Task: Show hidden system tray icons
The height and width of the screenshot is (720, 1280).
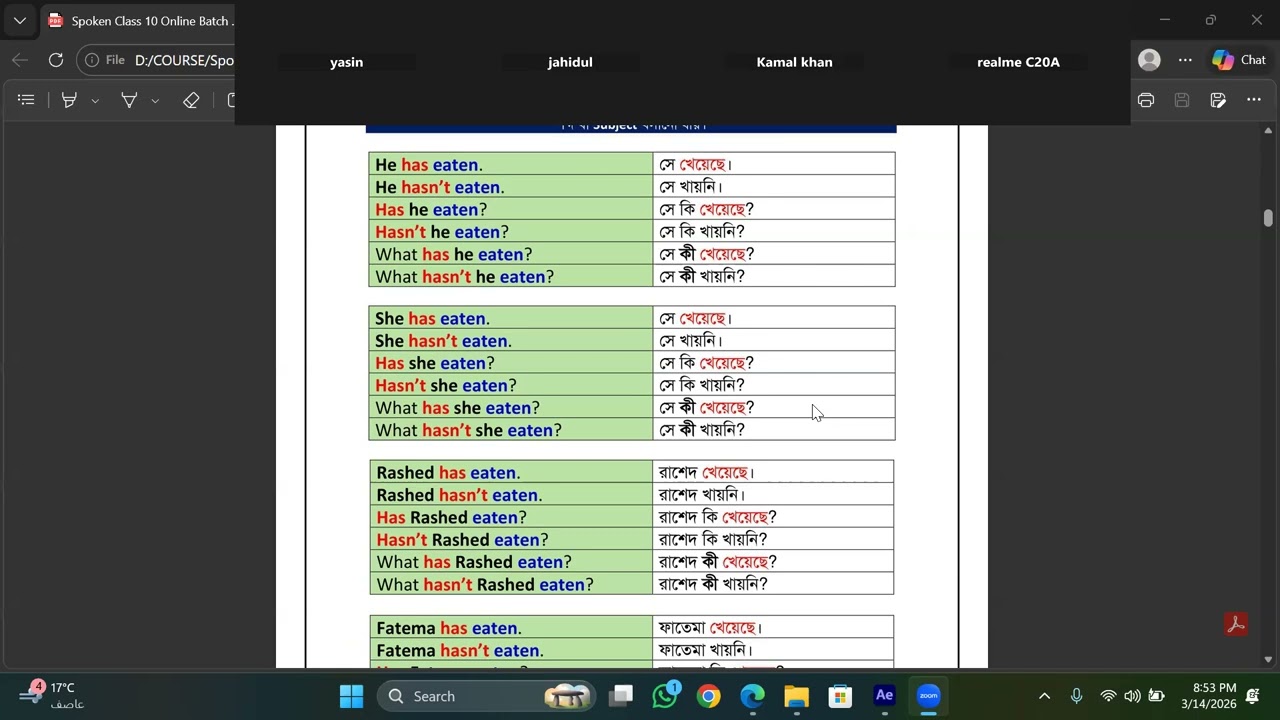Action: coord(1044,696)
